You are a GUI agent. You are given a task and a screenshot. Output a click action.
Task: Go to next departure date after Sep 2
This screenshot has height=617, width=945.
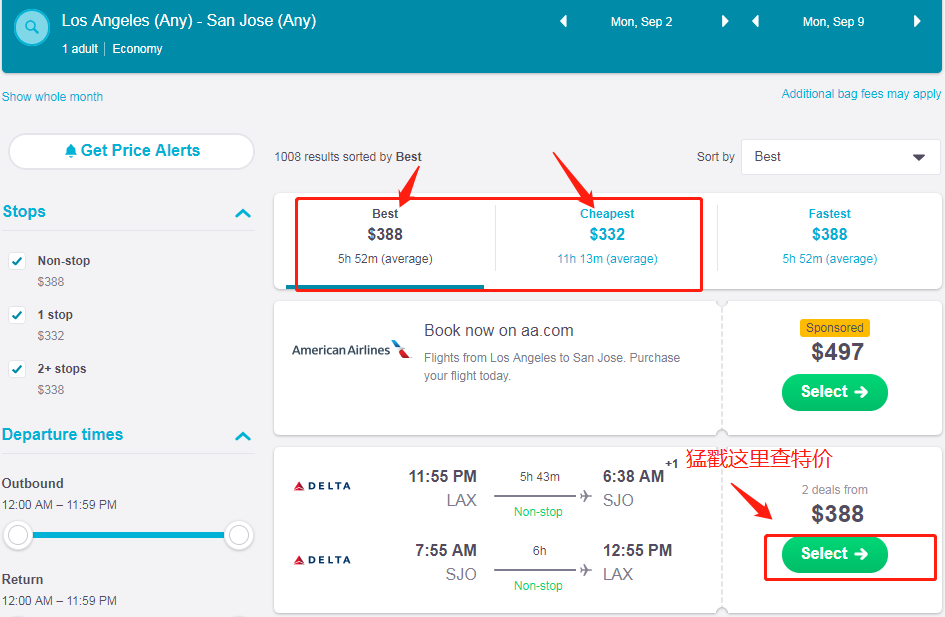[725, 22]
